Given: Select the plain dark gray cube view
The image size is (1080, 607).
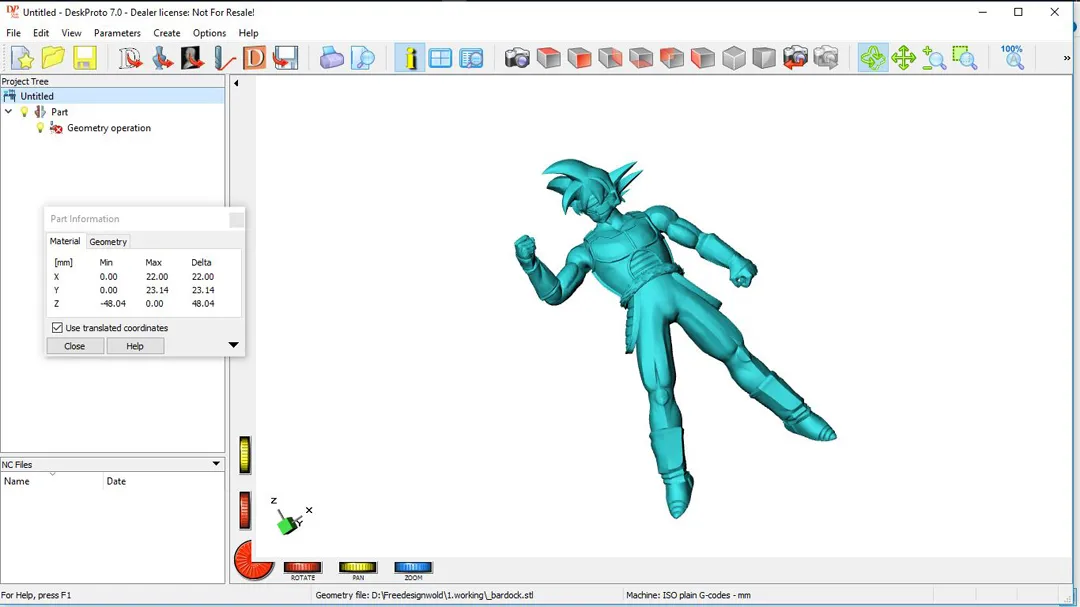Looking at the screenshot, I should 764,58.
